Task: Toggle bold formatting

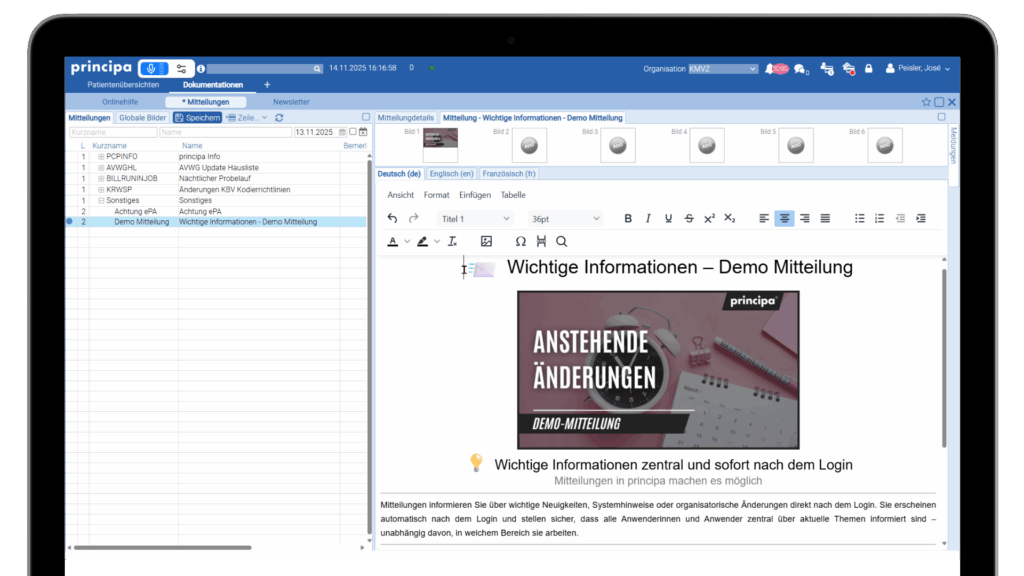Action: (628, 218)
